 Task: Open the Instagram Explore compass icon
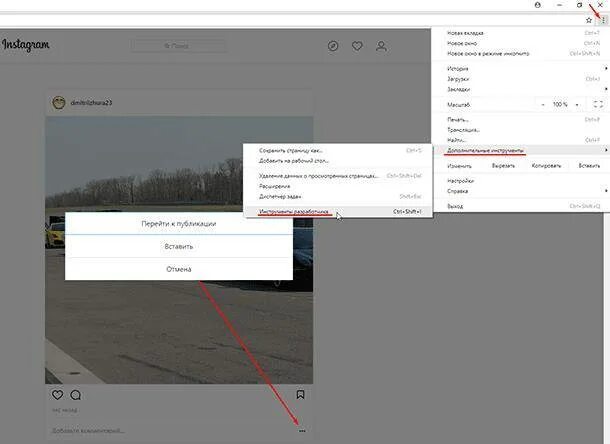click(333, 46)
